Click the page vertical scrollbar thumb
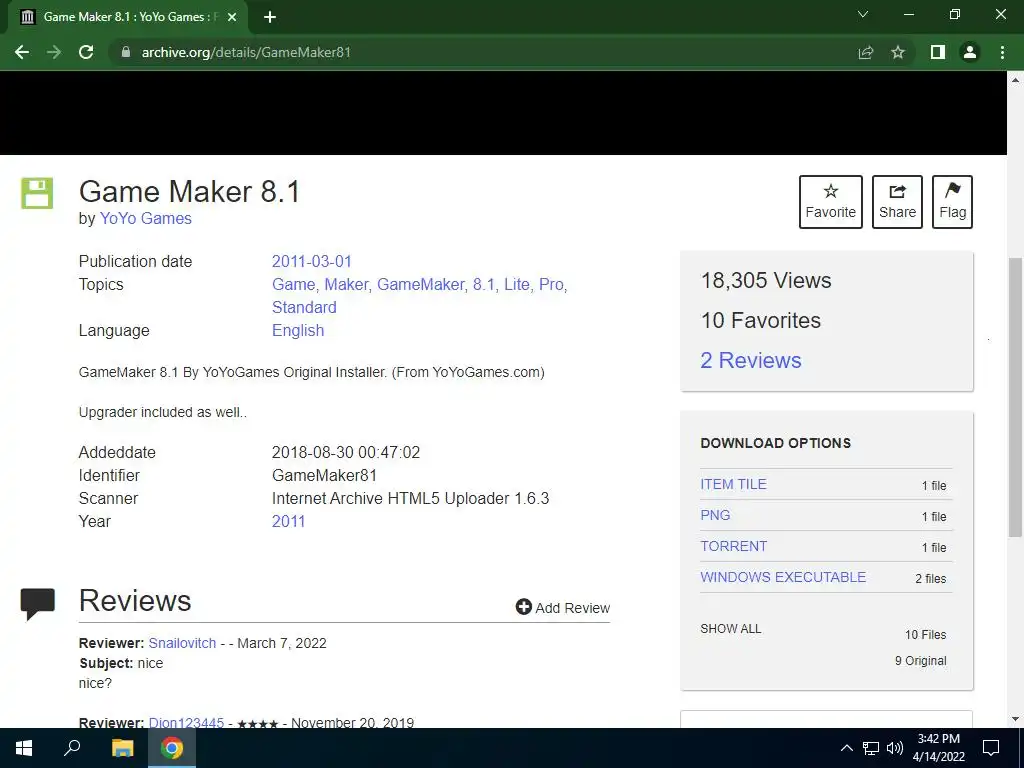The height and width of the screenshot is (768, 1024). 1016,397
